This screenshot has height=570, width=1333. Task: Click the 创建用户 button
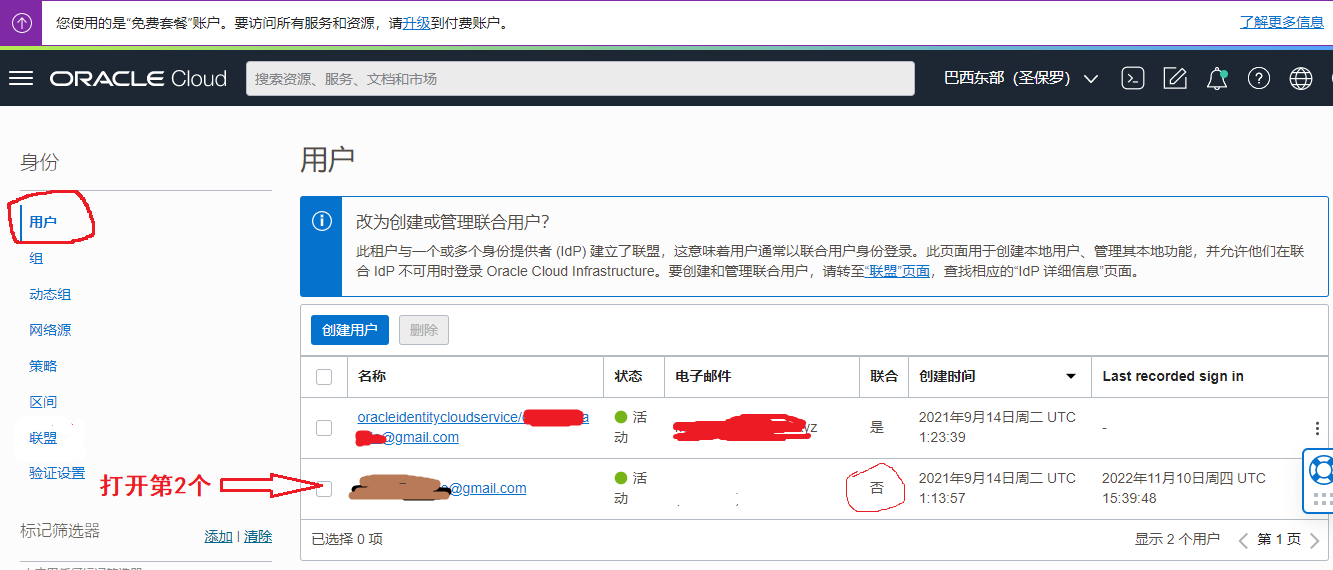point(350,330)
